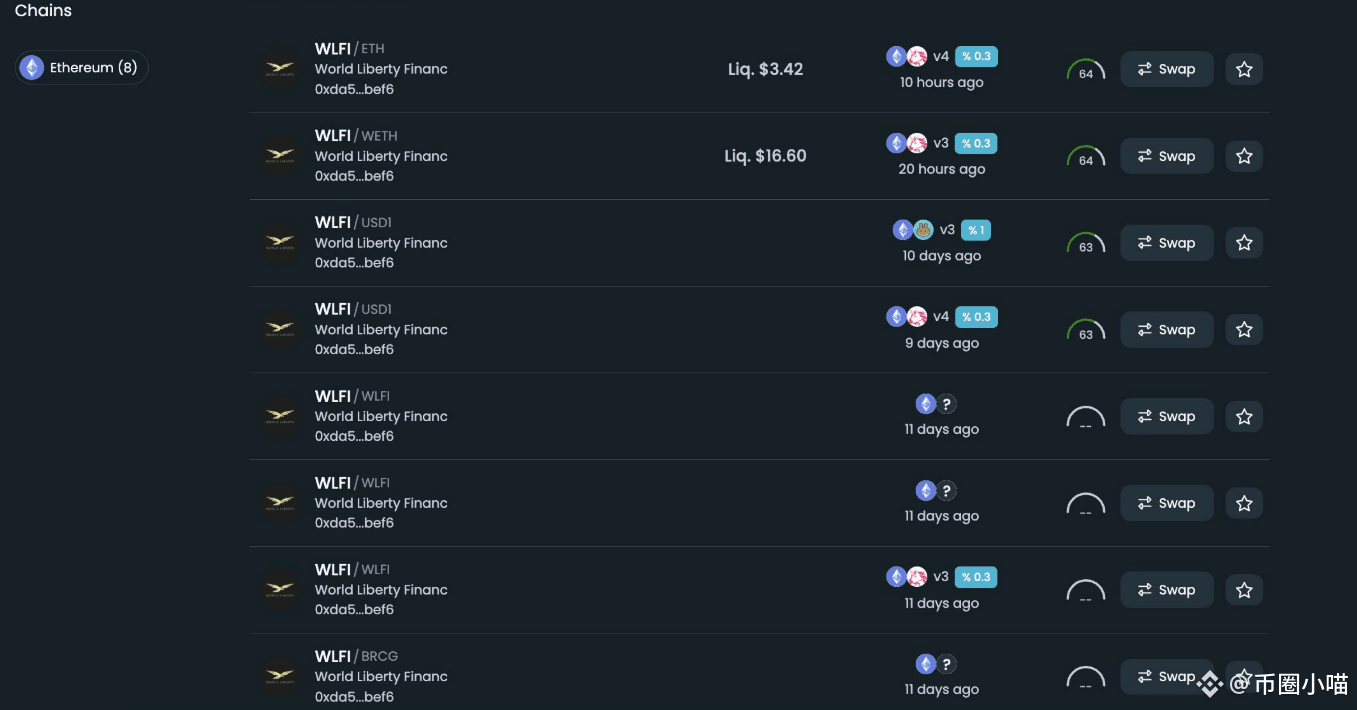
Task: Star the first WLFI/WLFI pair row
Action: point(1244,416)
